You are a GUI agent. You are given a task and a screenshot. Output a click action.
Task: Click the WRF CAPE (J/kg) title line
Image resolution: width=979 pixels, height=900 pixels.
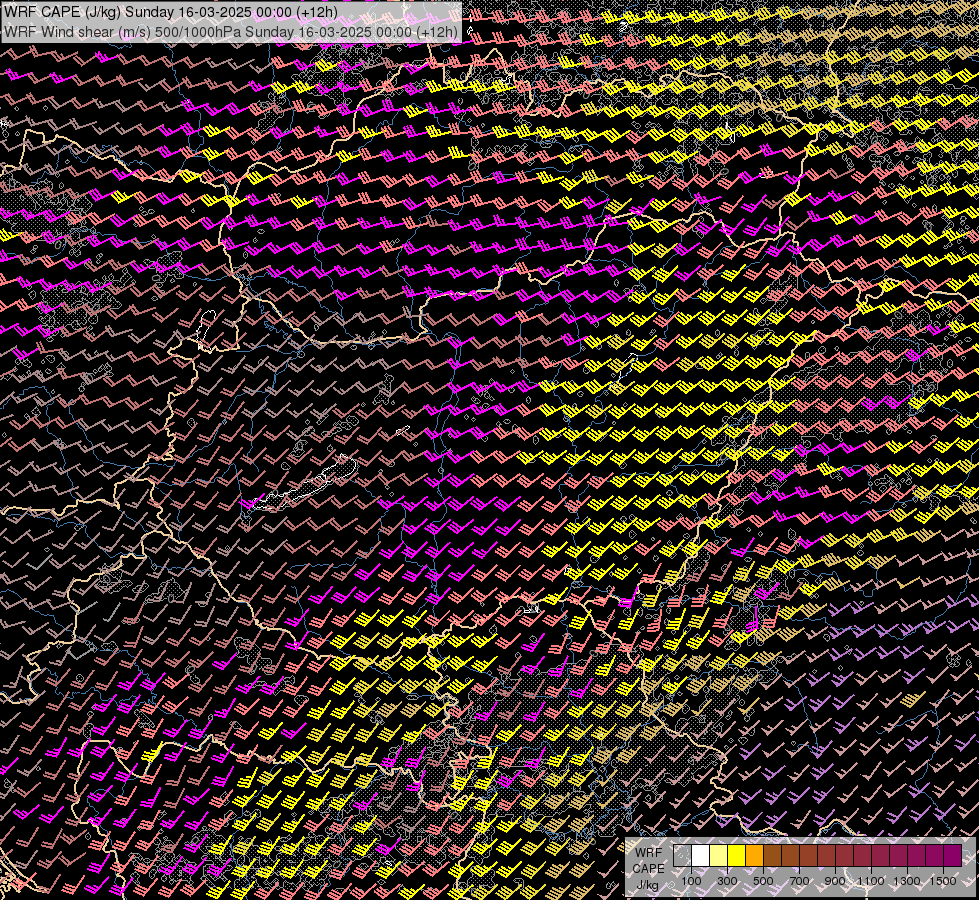171,12
